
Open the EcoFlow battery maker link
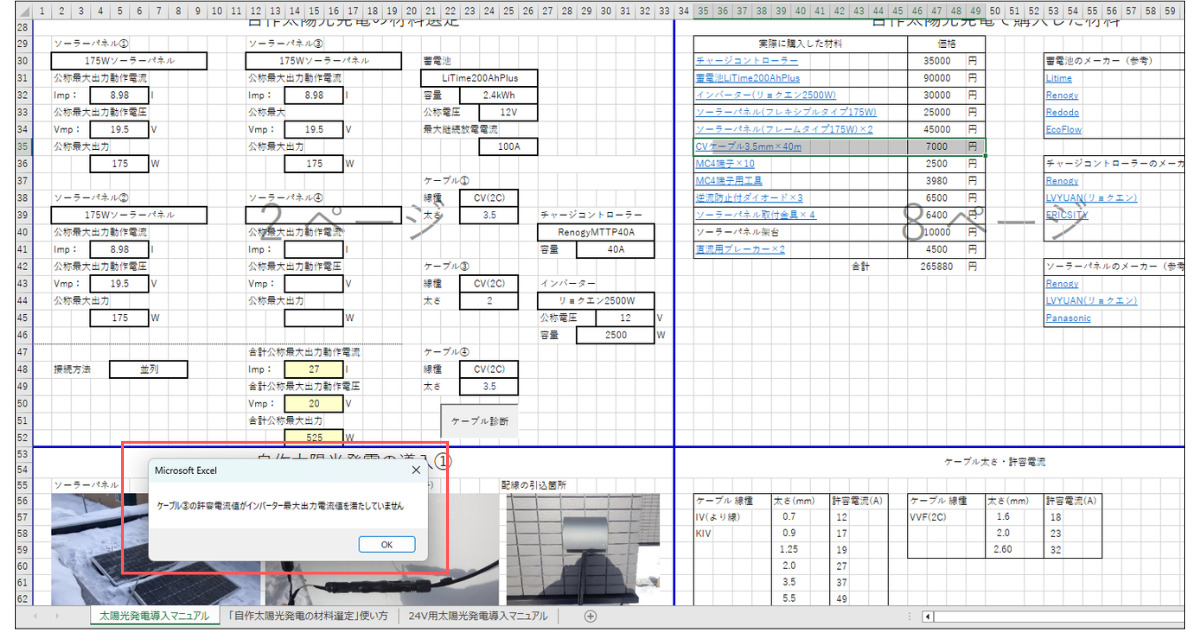click(1063, 130)
